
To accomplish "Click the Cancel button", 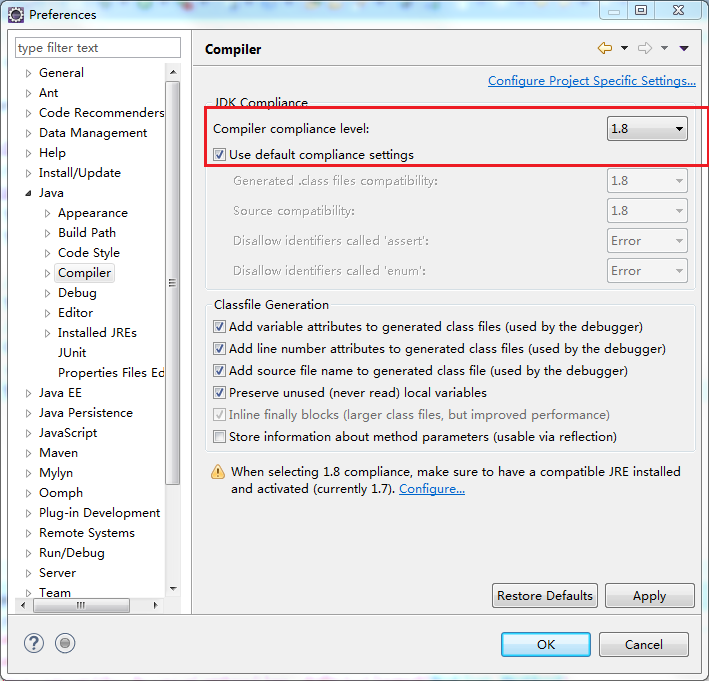I will coord(643,644).
